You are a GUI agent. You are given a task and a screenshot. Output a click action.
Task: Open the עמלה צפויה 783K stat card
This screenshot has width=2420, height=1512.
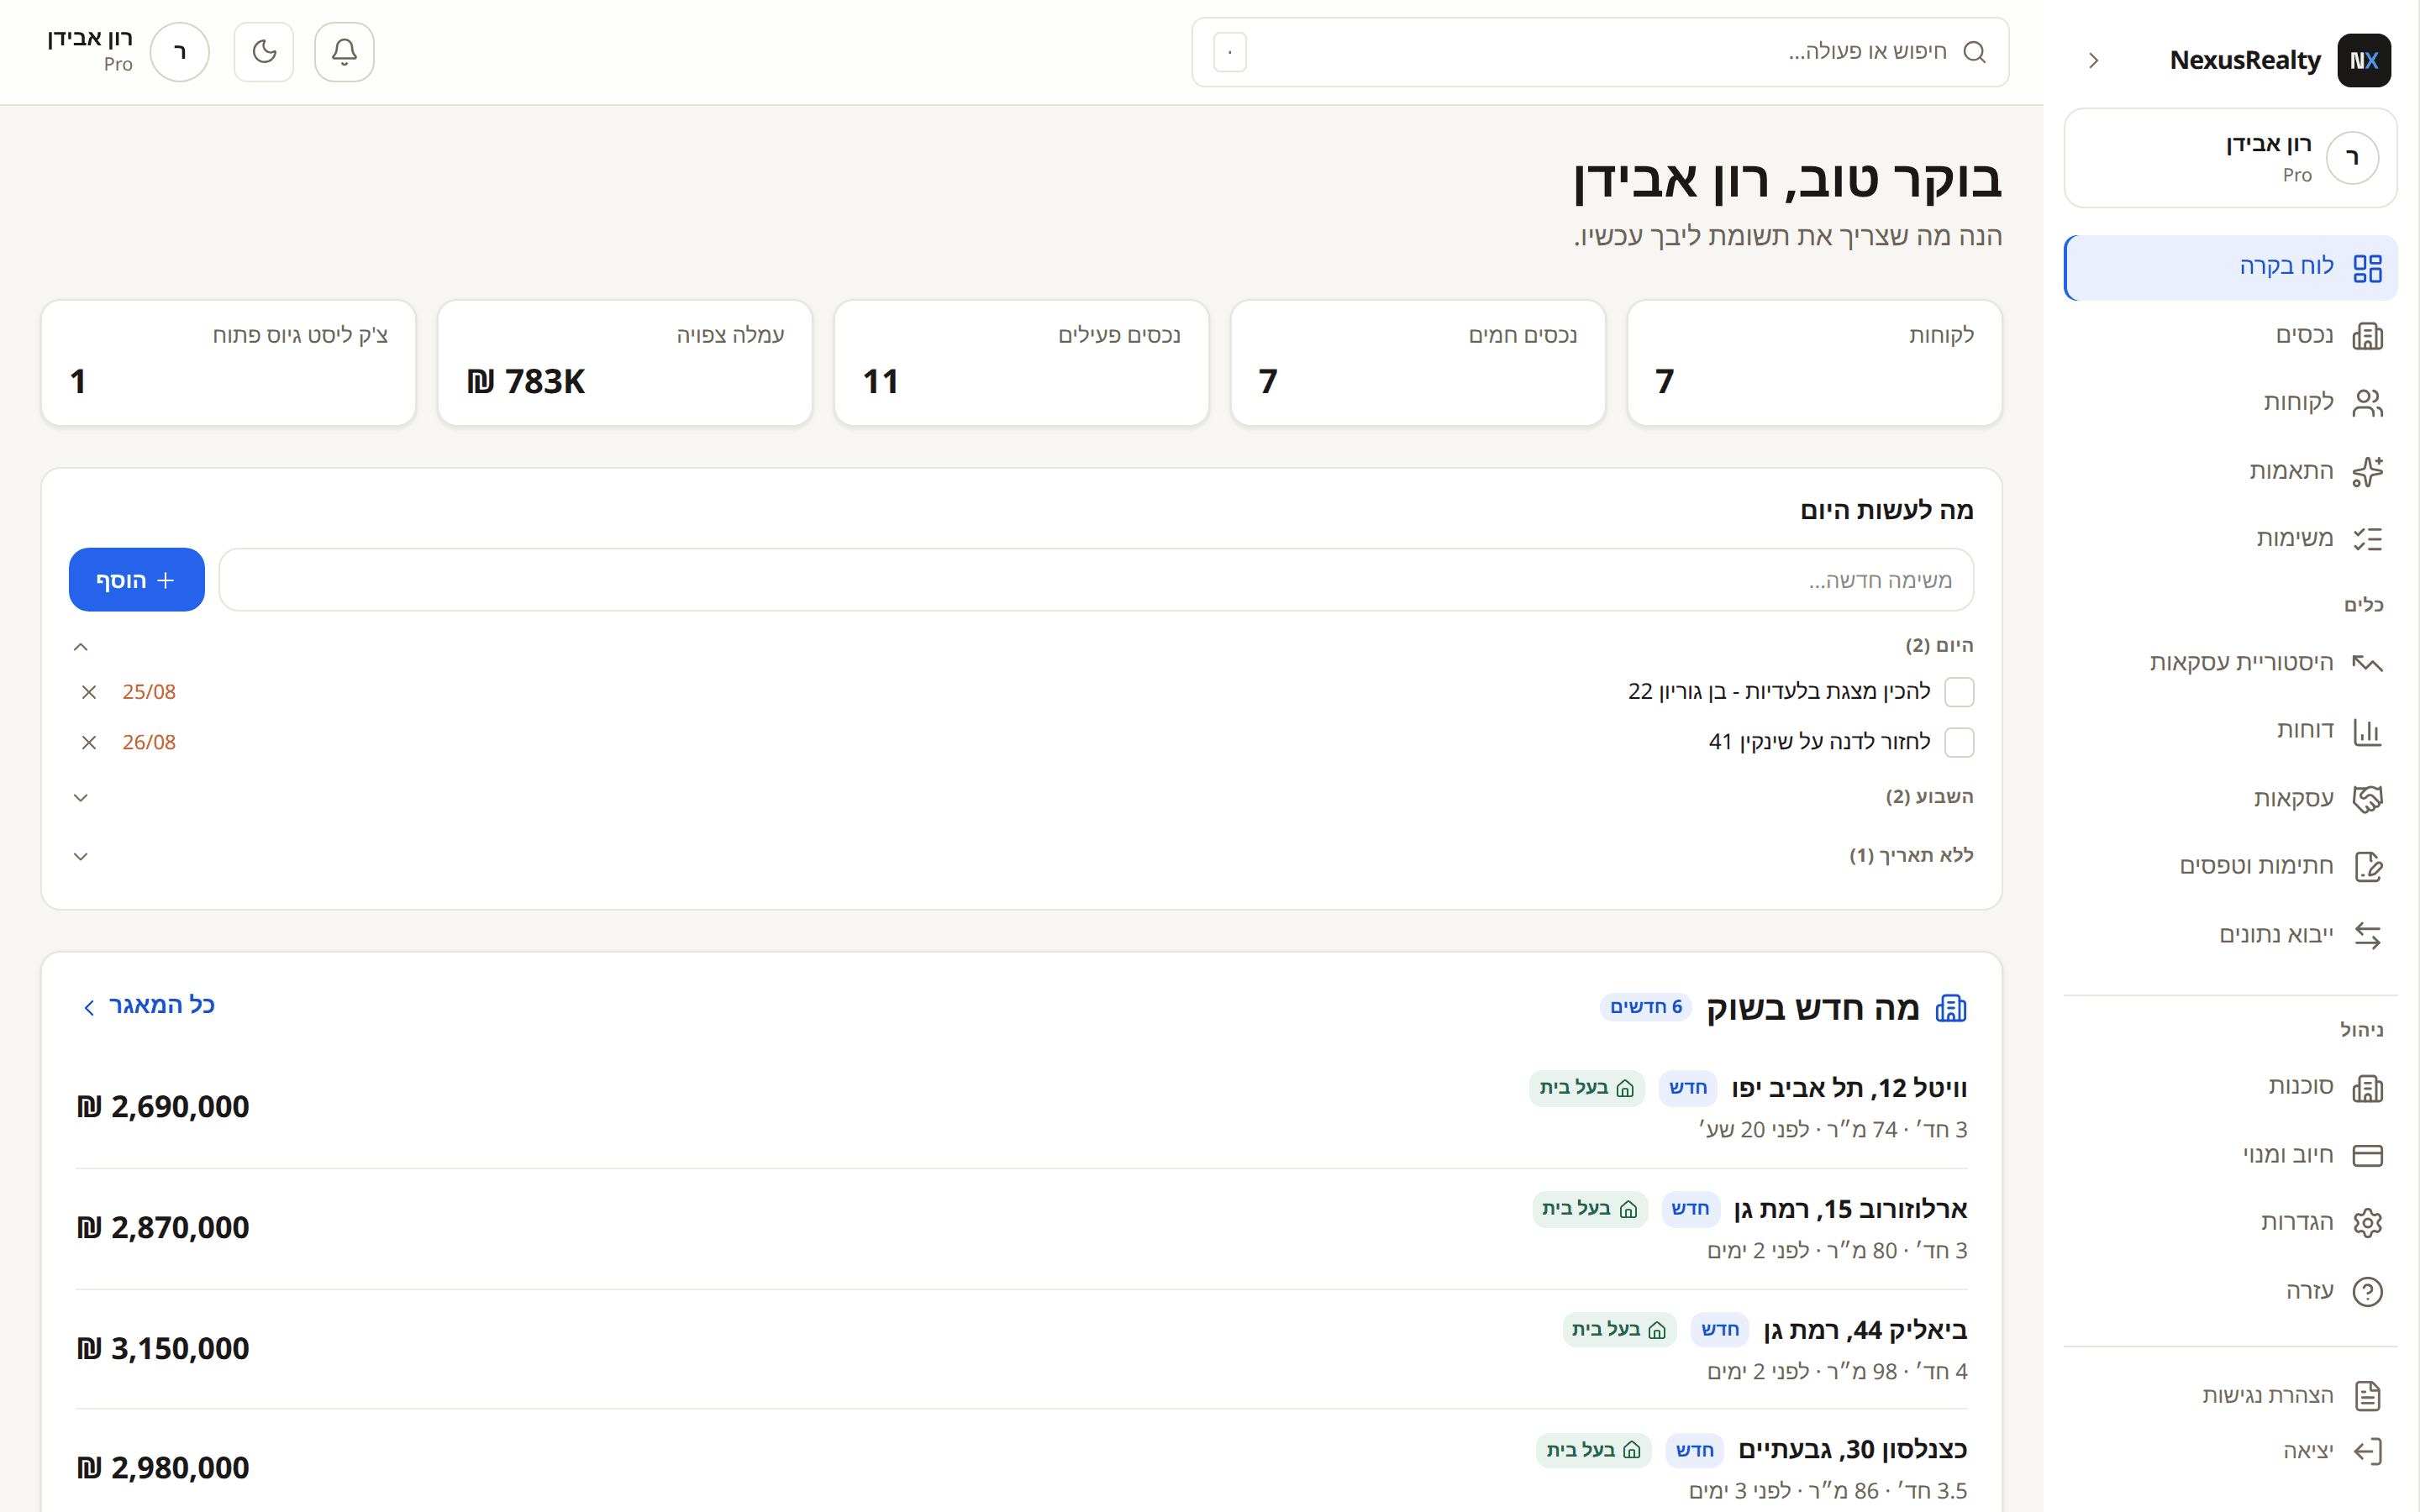click(x=625, y=363)
